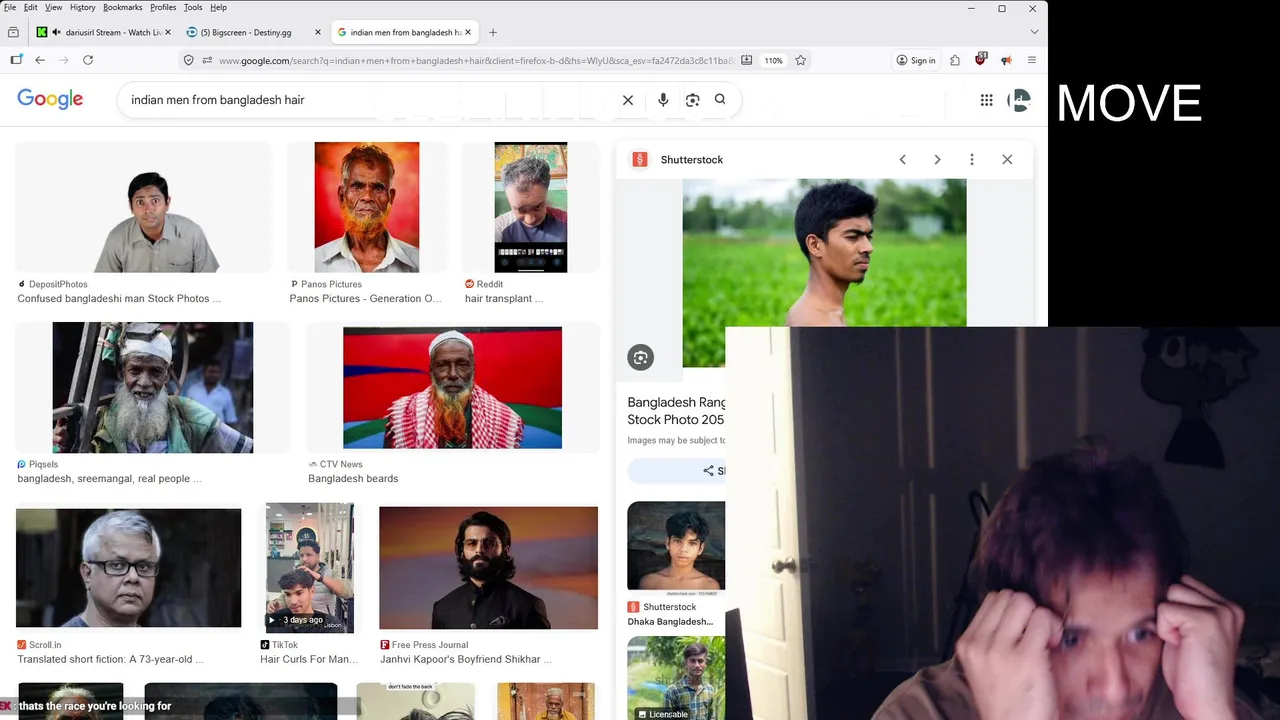Expand the list all tabs dropdown

click(1034, 32)
